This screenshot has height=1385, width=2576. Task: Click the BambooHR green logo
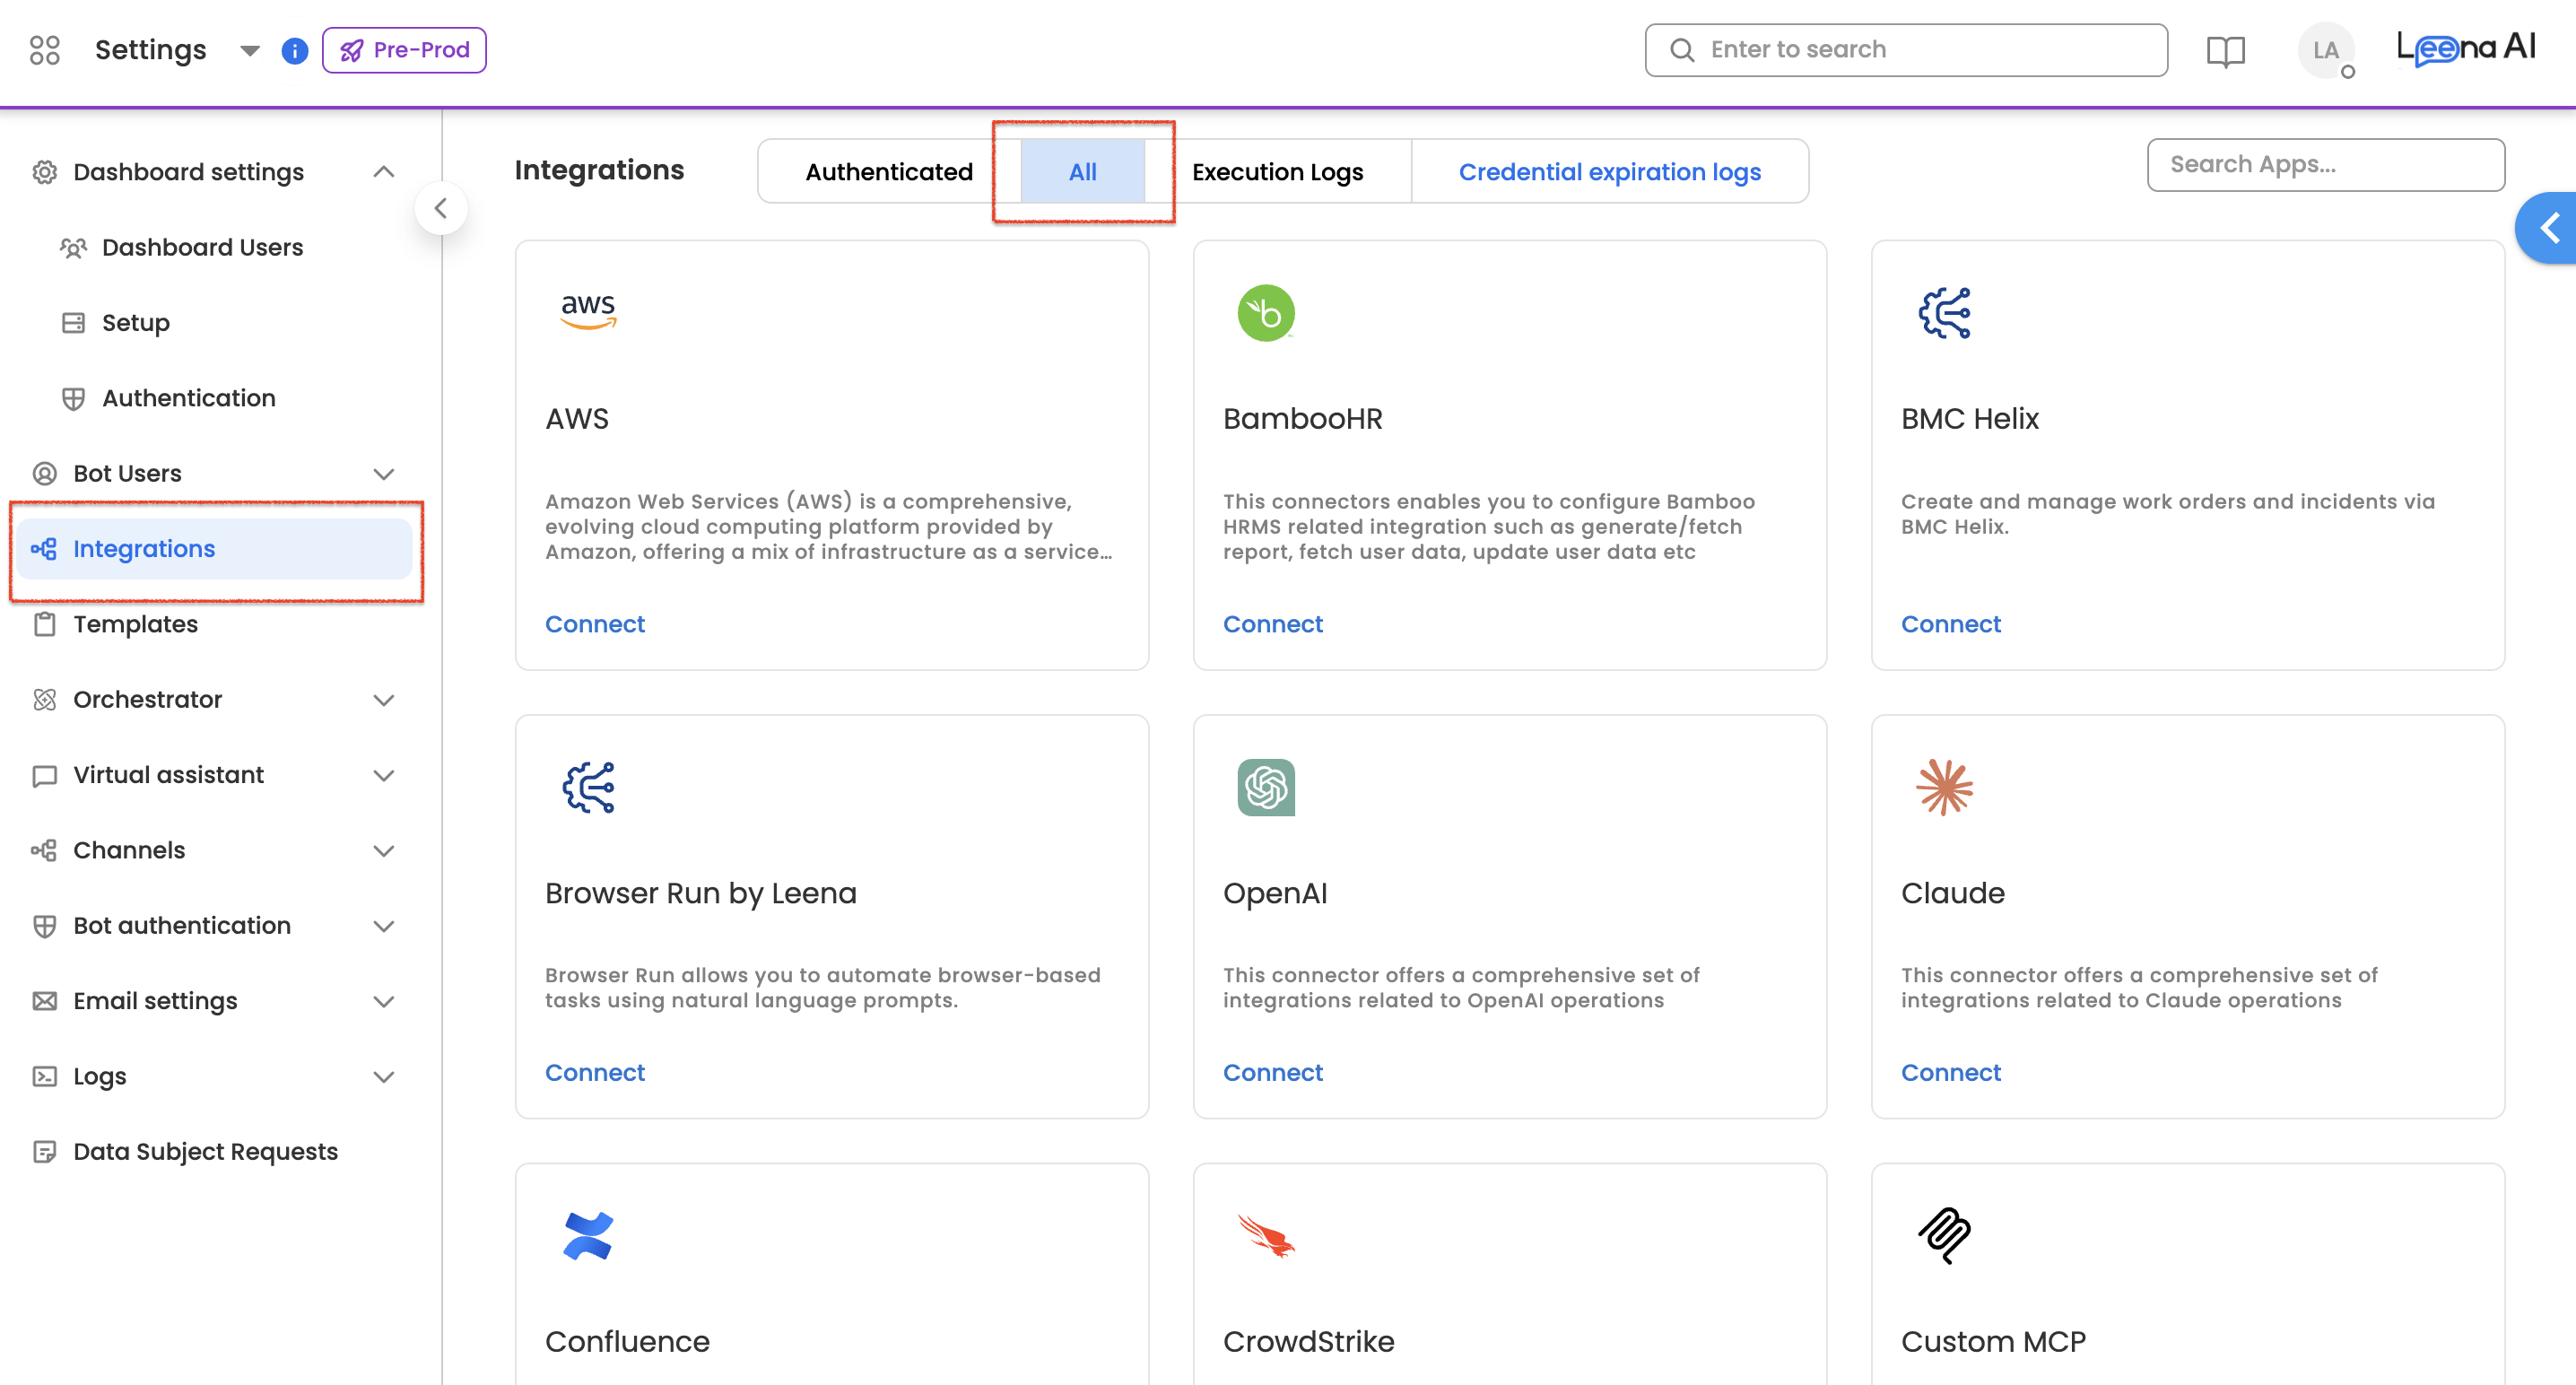[1266, 314]
